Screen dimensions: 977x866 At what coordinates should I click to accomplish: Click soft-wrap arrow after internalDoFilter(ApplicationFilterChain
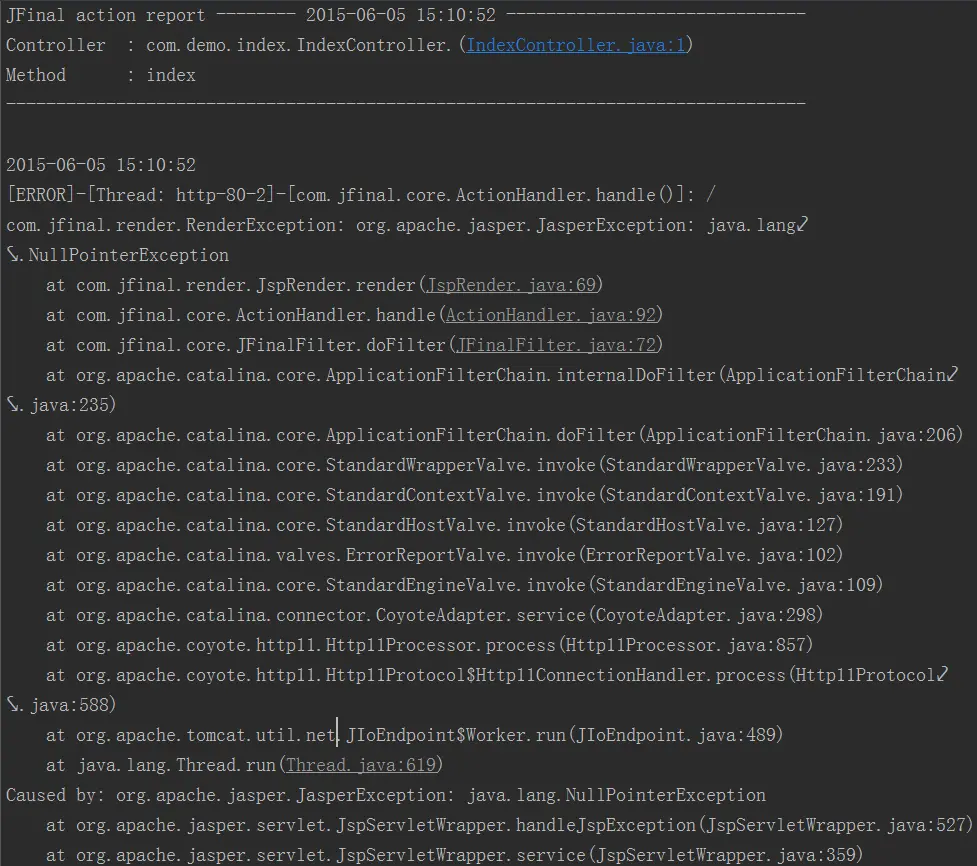pos(952,374)
